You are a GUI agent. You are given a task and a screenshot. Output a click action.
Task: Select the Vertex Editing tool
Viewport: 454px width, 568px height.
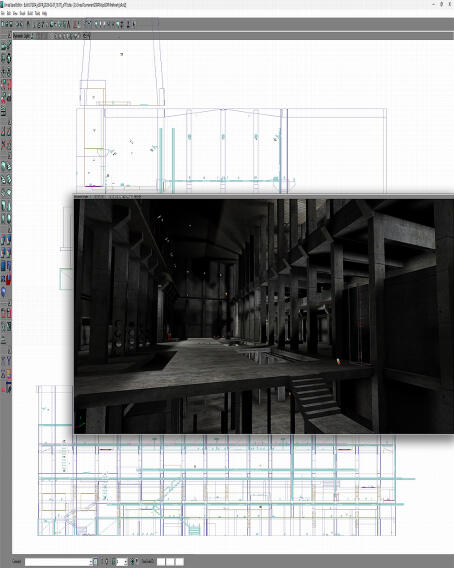click(9, 46)
